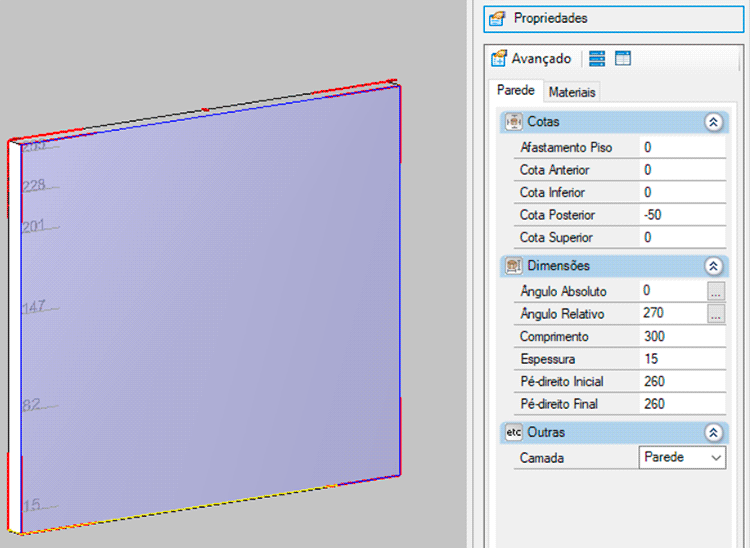Collapse the Dimensões section
The image size is (750, 548).
coord(713,266)
